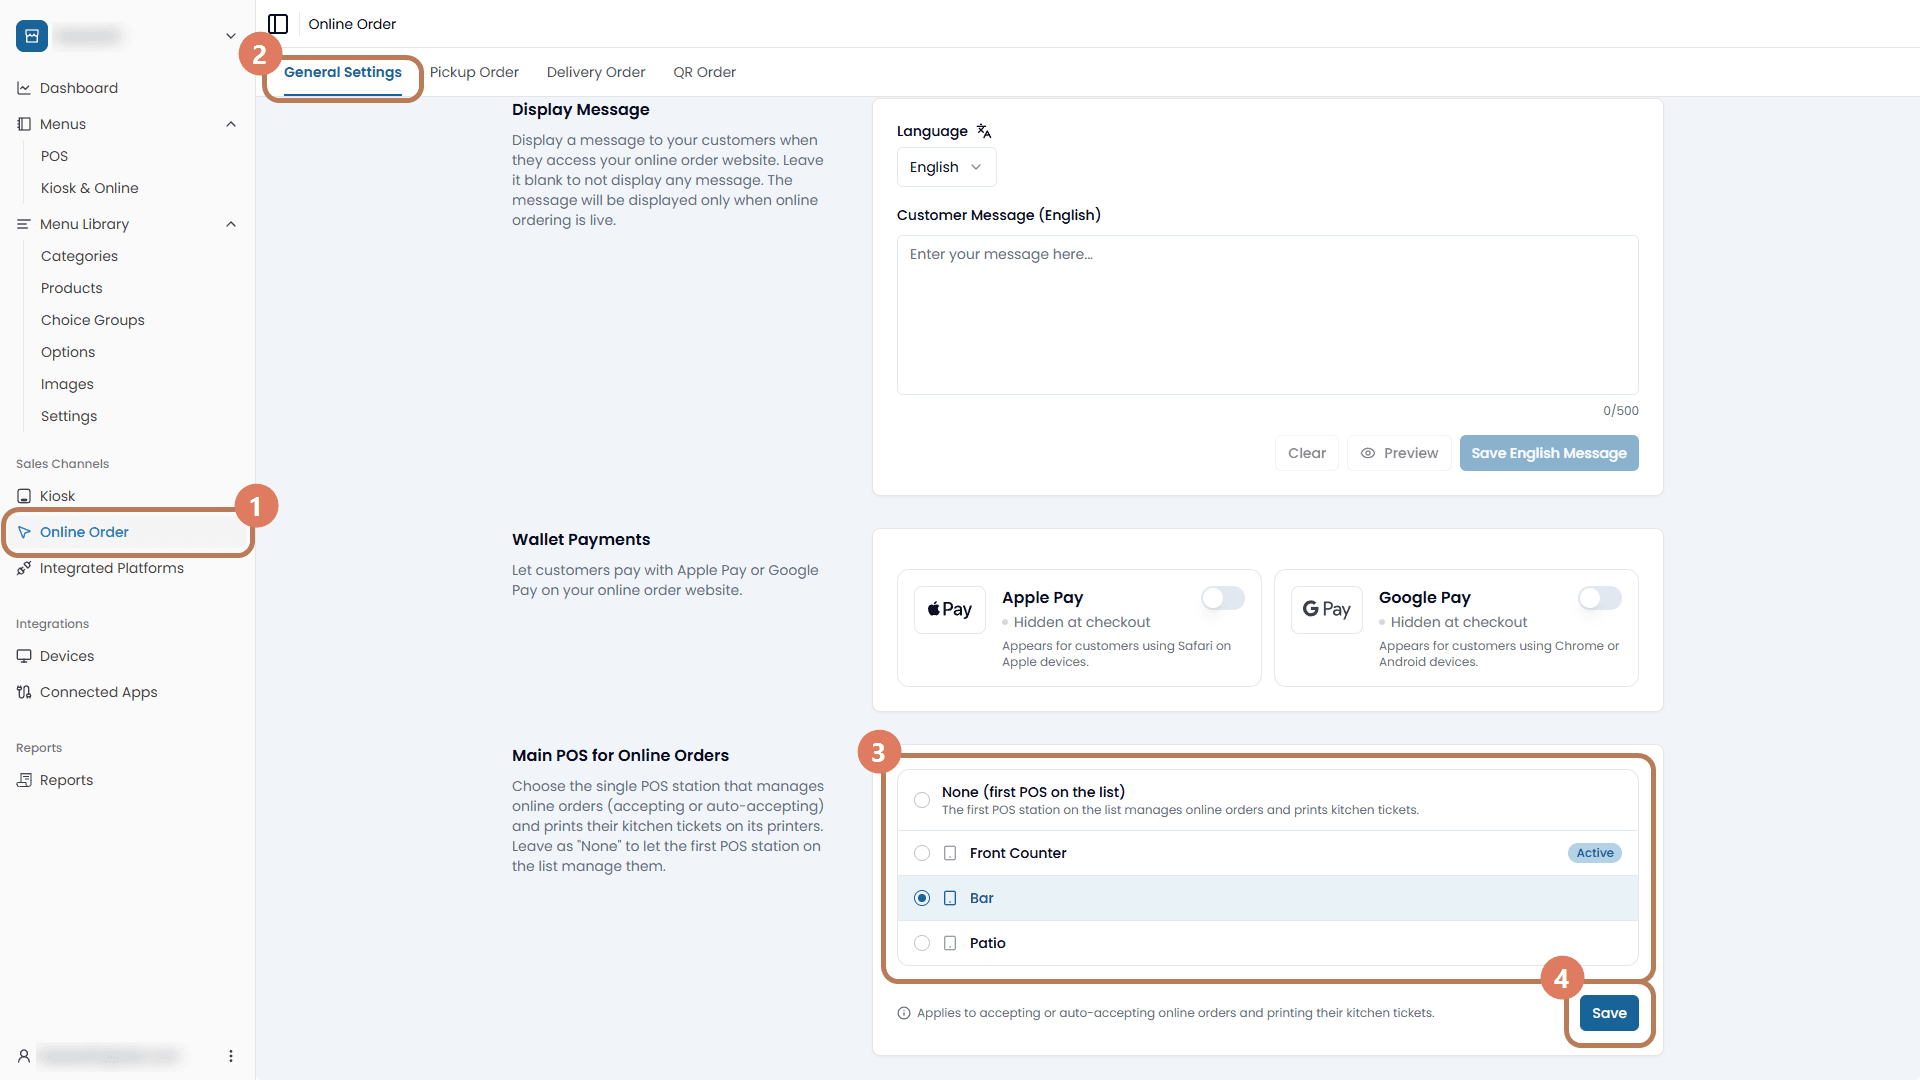The image size is (1920, 1080).
Task: Switch to Delivery Order tab
Action: 596,72
